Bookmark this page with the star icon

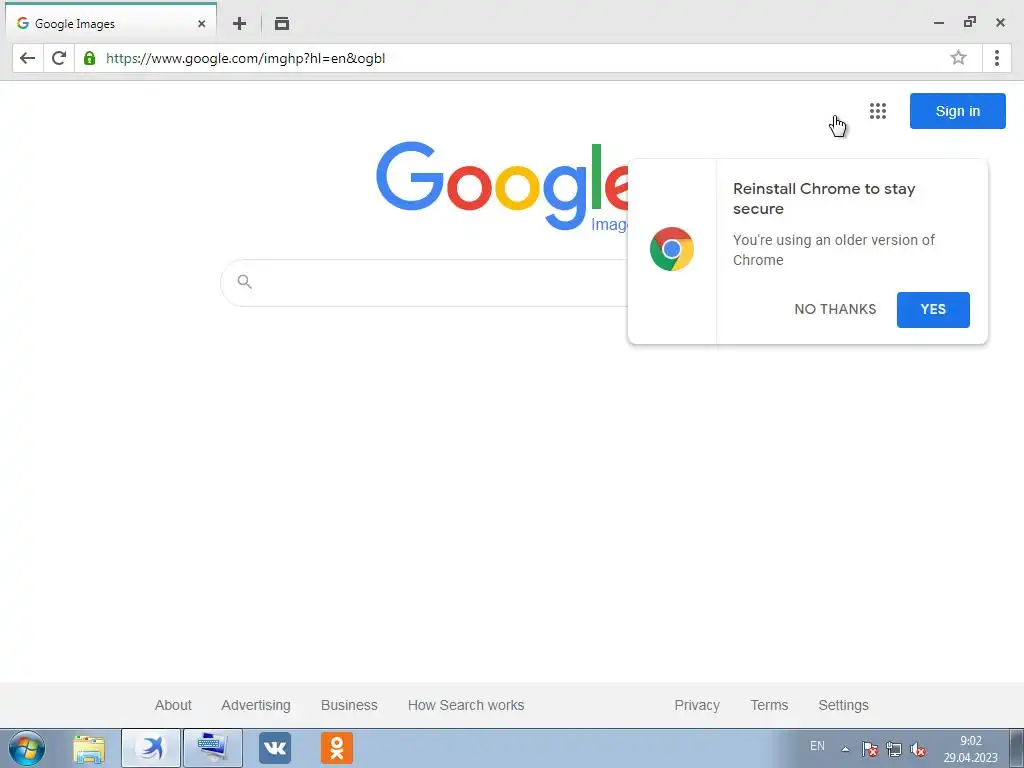point(958,57)
